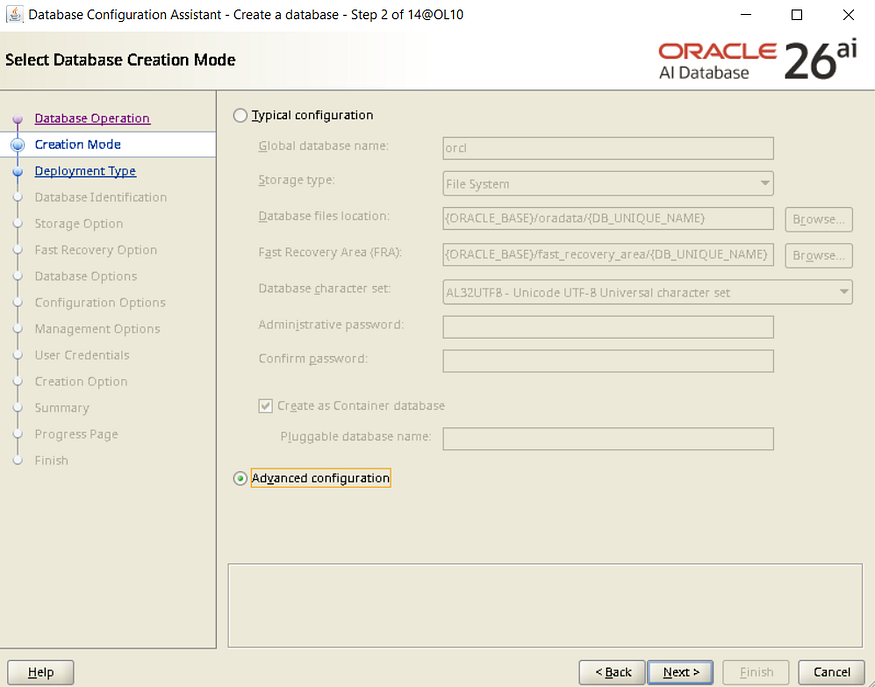The height and width of the screenshot is (687, 875).
Task: Browse for Database files location
Action: [819, 219]
